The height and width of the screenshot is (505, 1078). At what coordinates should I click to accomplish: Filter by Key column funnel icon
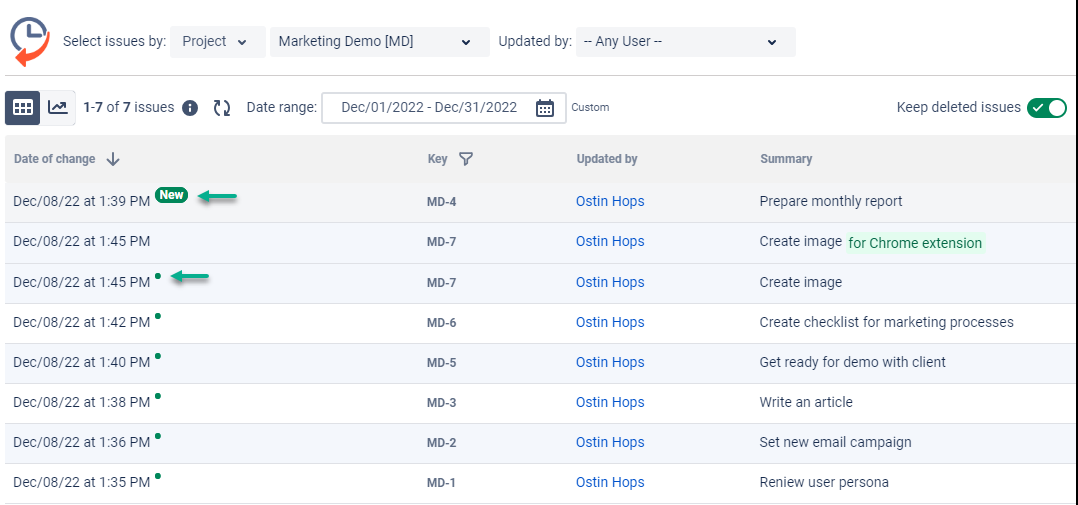tap(465, 159)
